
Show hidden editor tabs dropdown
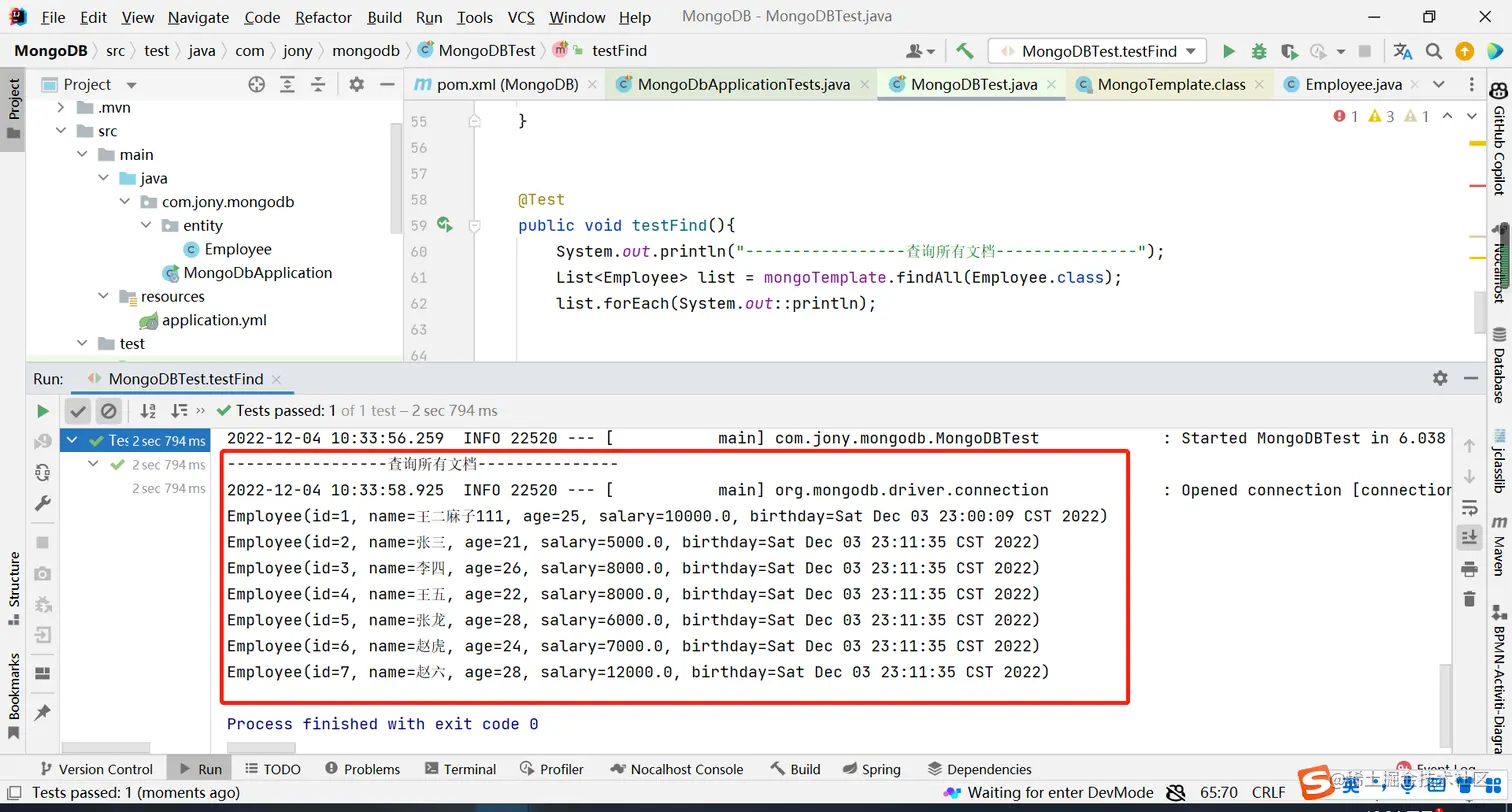tap(1439, 85)
